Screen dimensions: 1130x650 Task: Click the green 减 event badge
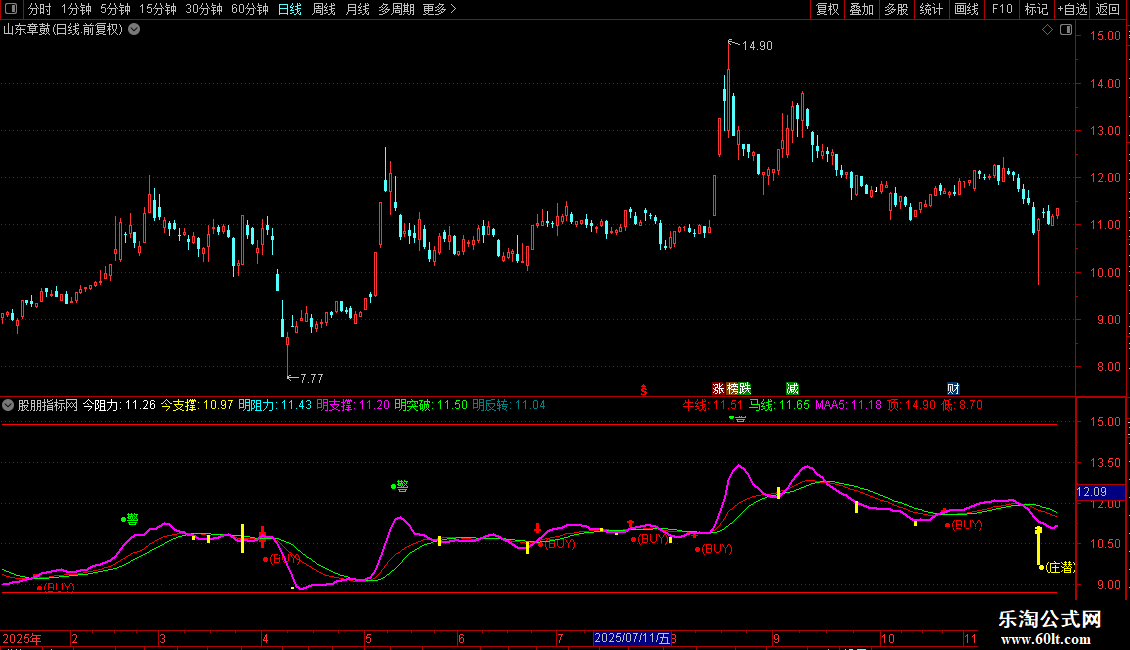pyautogui.click(x=792, y=389)
